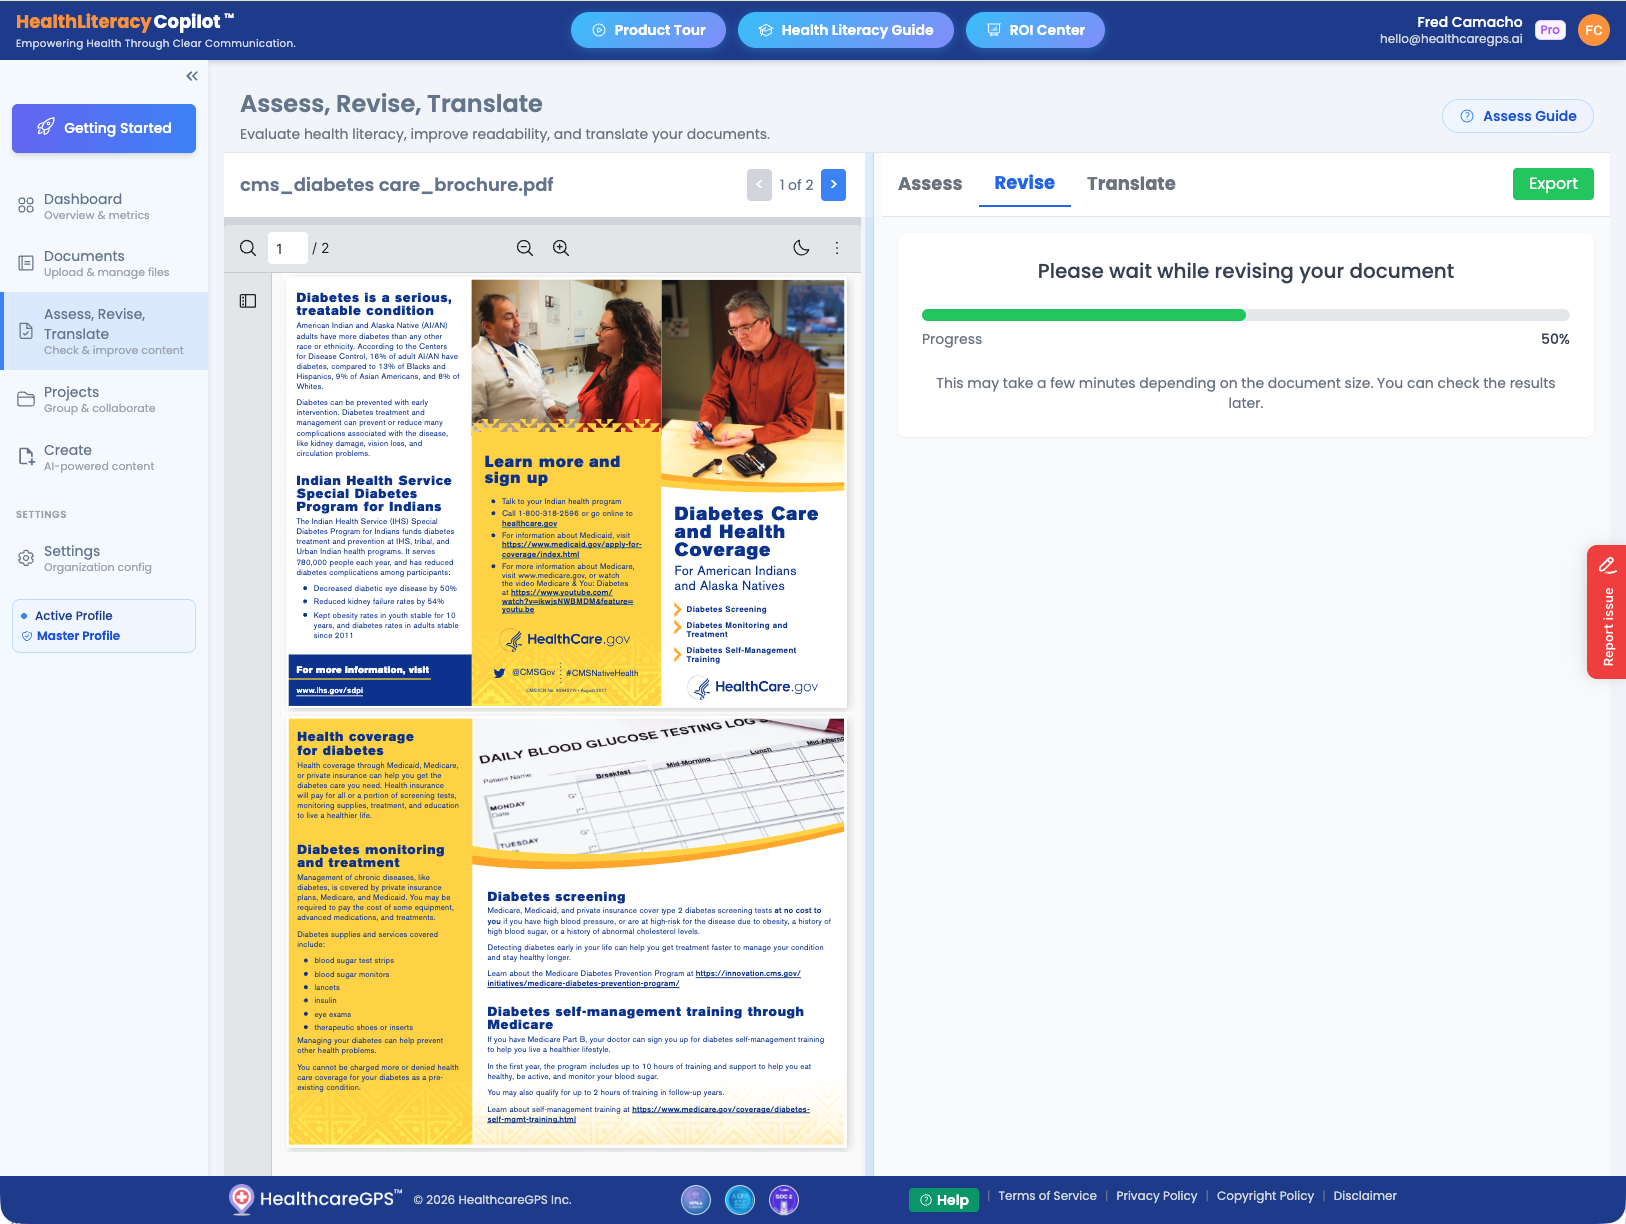Open the document search tool
The width and height of the screenshot is (1626, 1224).
(x=247, y=247)
